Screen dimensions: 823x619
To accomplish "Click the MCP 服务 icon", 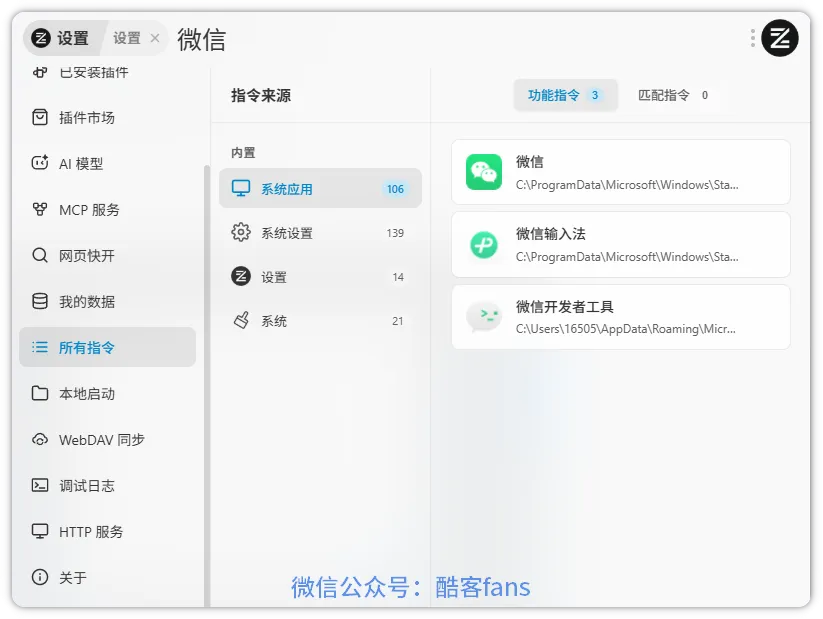I will (x=40, y=209).
